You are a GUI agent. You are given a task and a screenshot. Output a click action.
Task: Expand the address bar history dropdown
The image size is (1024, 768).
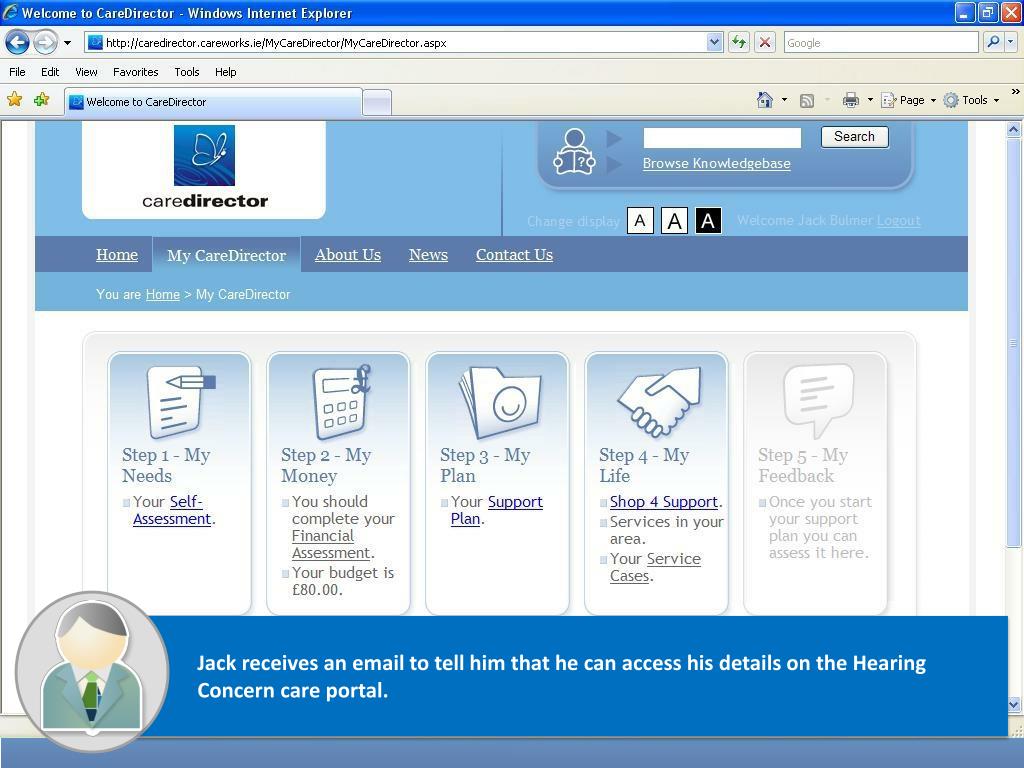pyautogui.click(x=714, y=43)
